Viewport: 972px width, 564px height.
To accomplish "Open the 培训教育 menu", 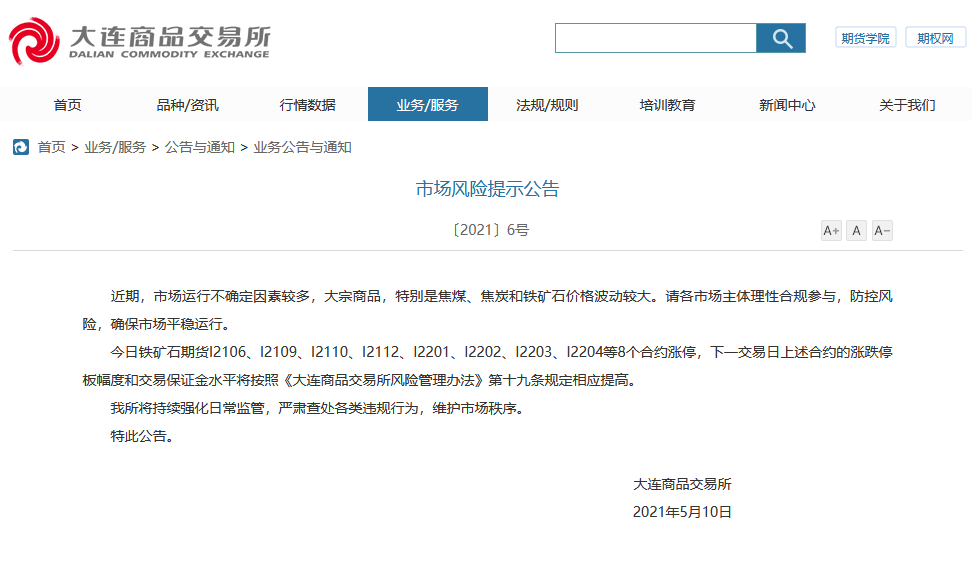I will pos(667,105).
